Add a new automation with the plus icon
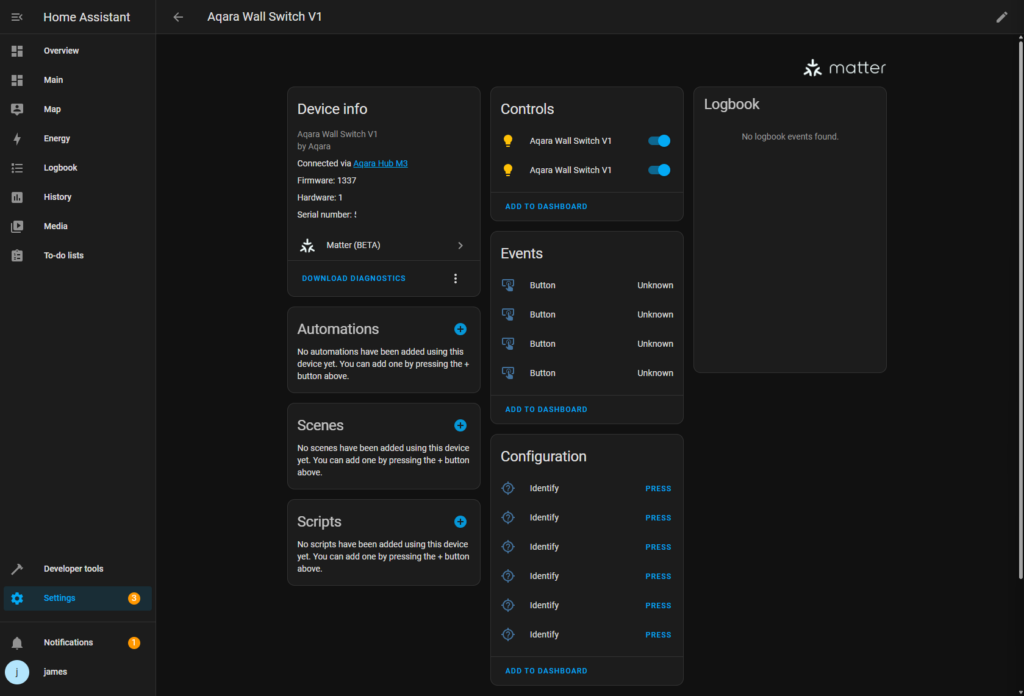The height and width of the screenshot is (696, 1024). 460,329
